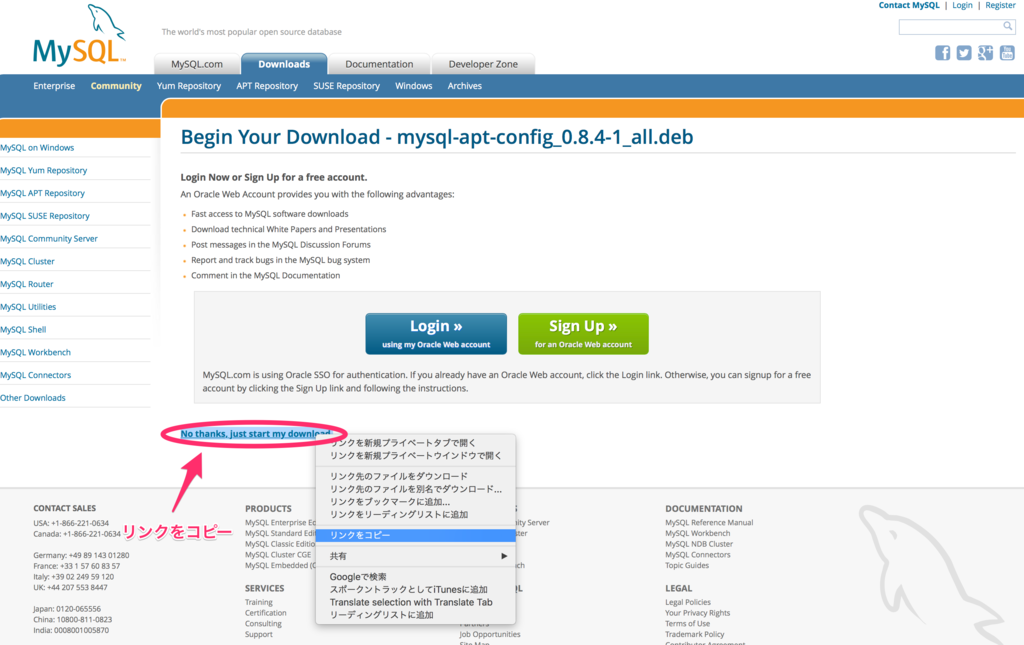Choose リンクをブックマークに追加
Screen dimensions: 1024x645
click(415, 502)
